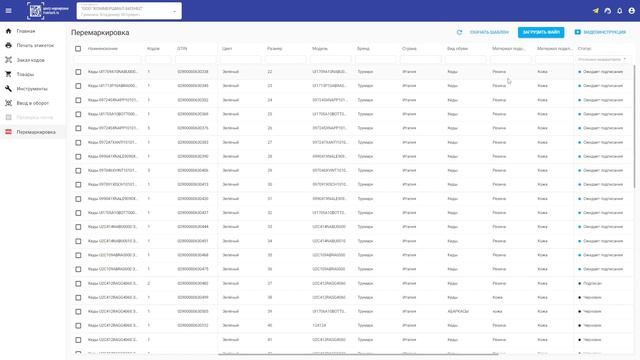Click the Вид обуви column header
The image size is (640, 360).
point(457,49)
